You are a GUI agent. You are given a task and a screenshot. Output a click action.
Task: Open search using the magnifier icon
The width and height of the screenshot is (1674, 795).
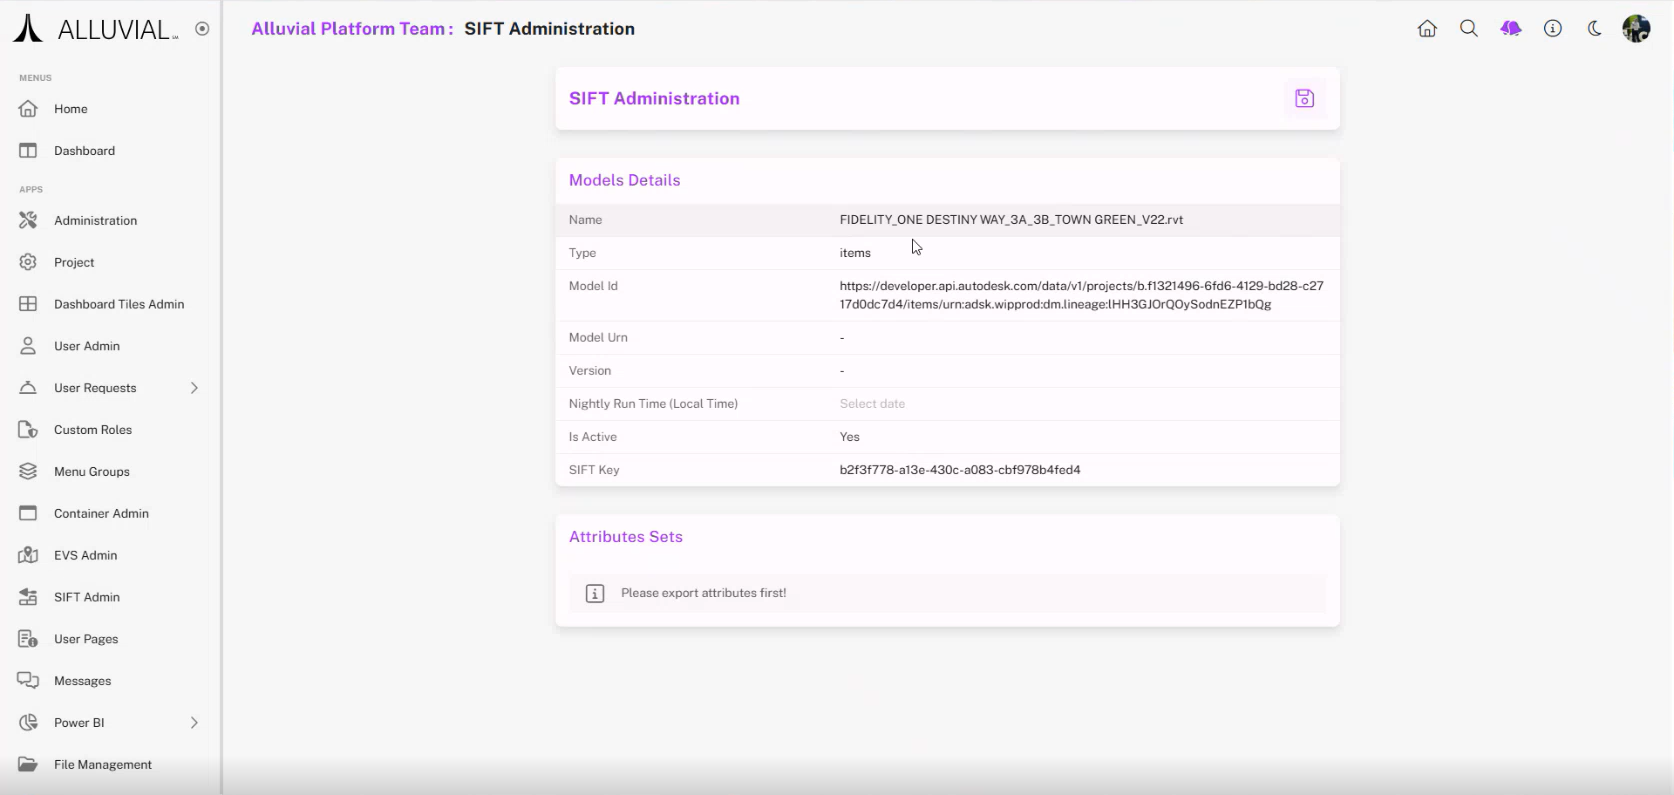click(x=1468, y=29)
